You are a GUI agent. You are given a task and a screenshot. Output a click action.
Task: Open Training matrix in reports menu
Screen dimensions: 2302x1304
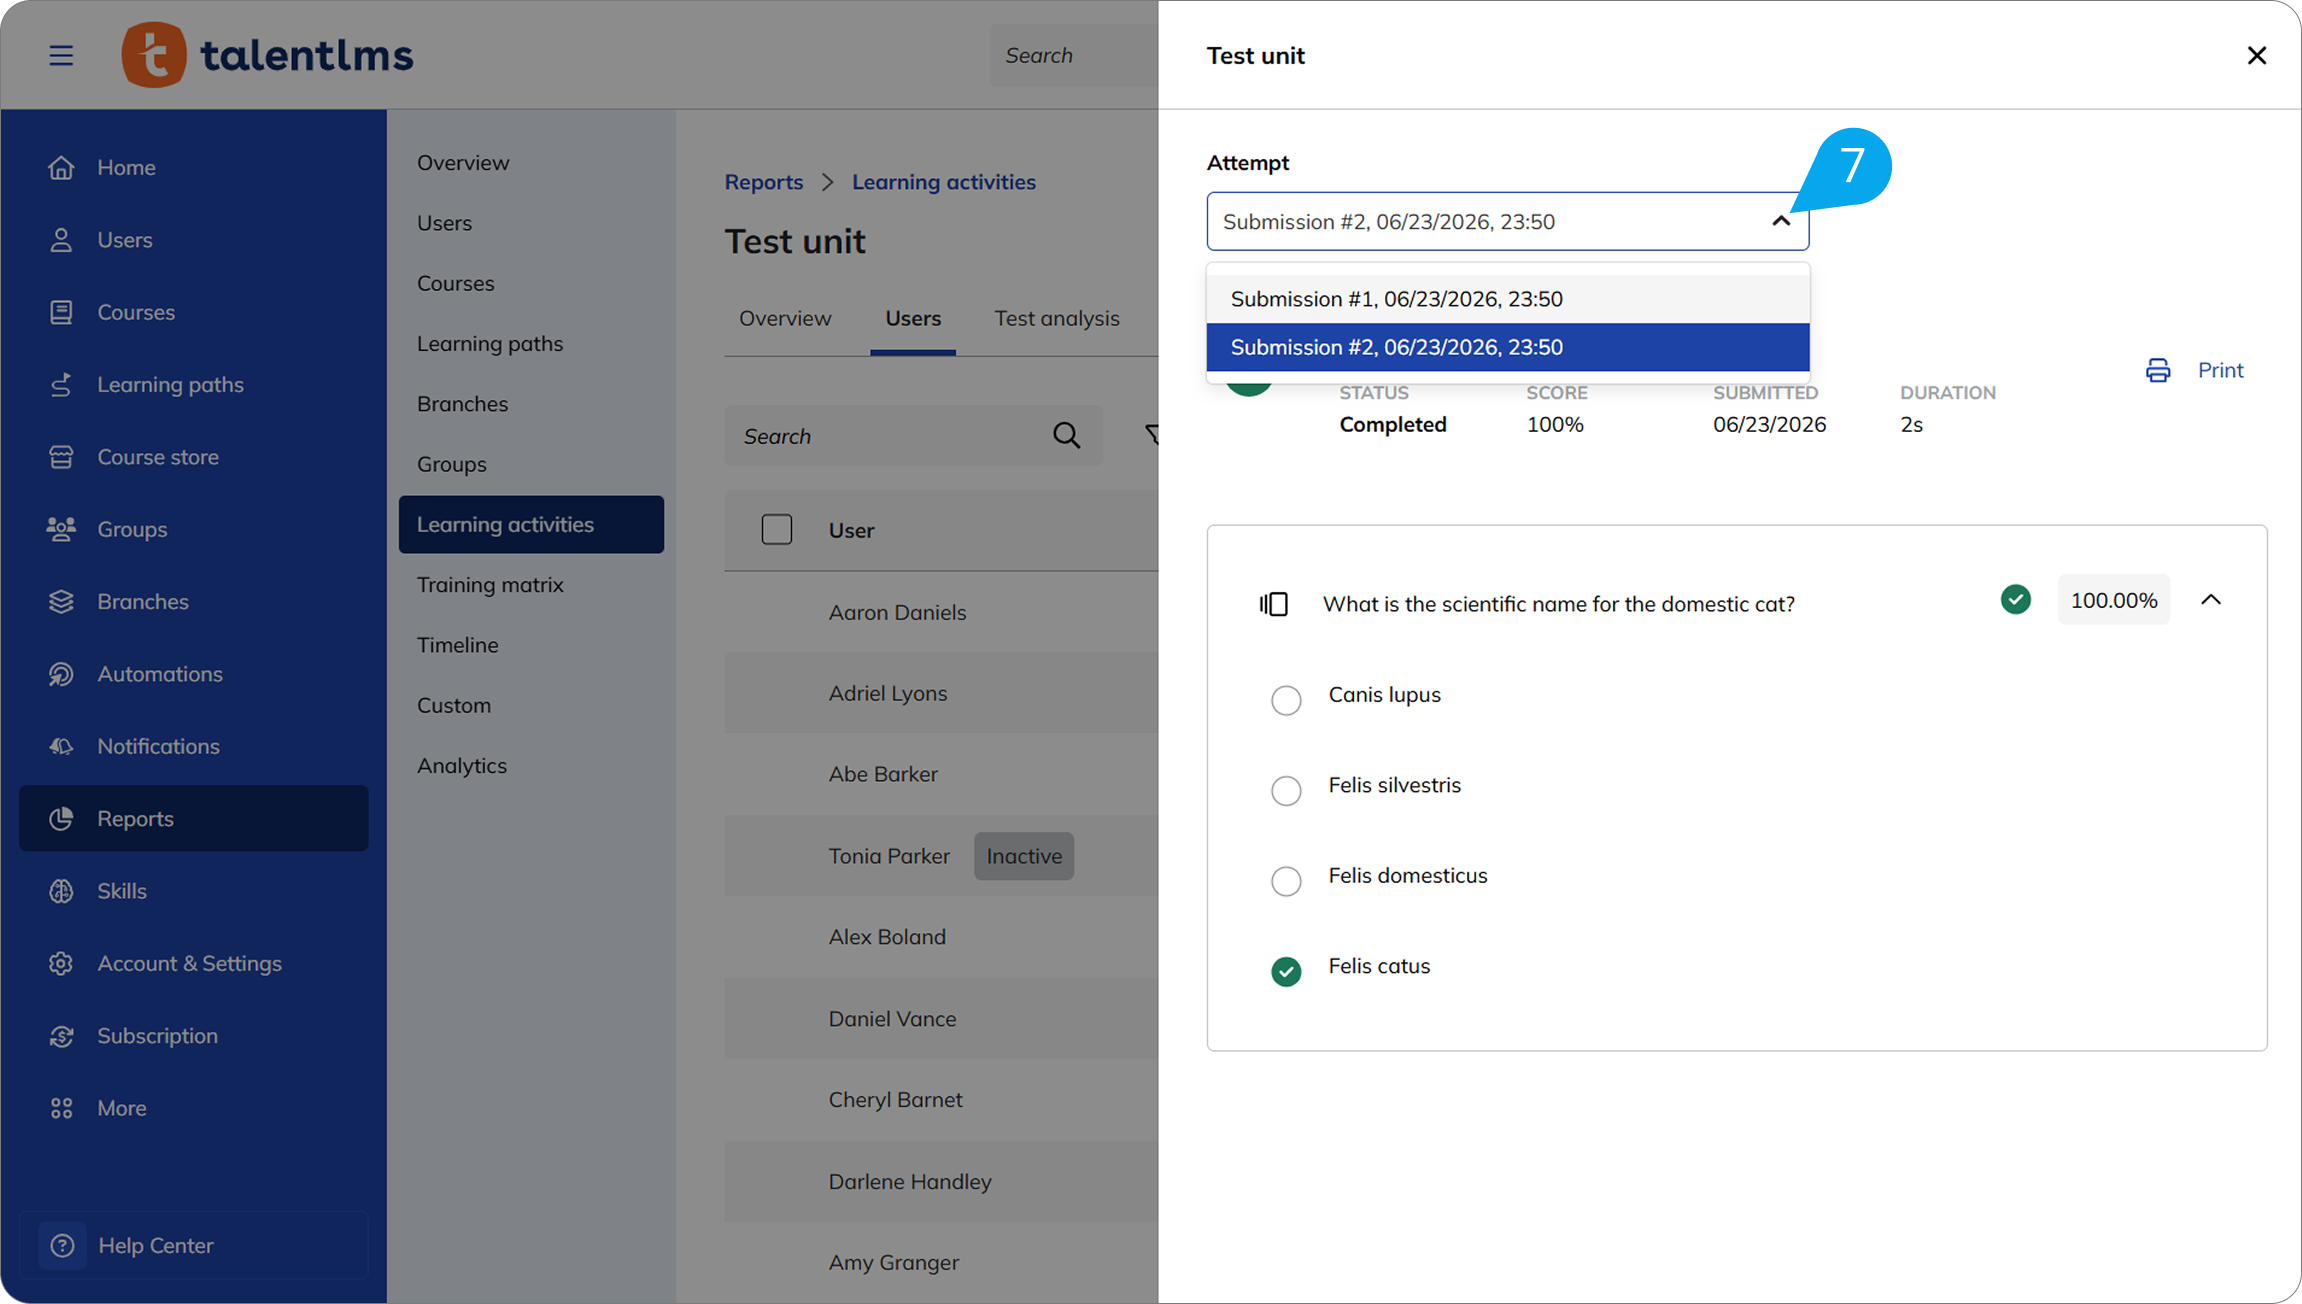coord(490,584)
